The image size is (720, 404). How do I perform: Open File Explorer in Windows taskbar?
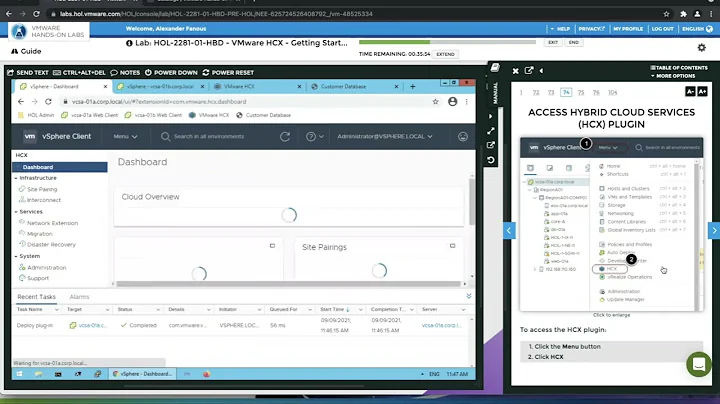[39, 374]
